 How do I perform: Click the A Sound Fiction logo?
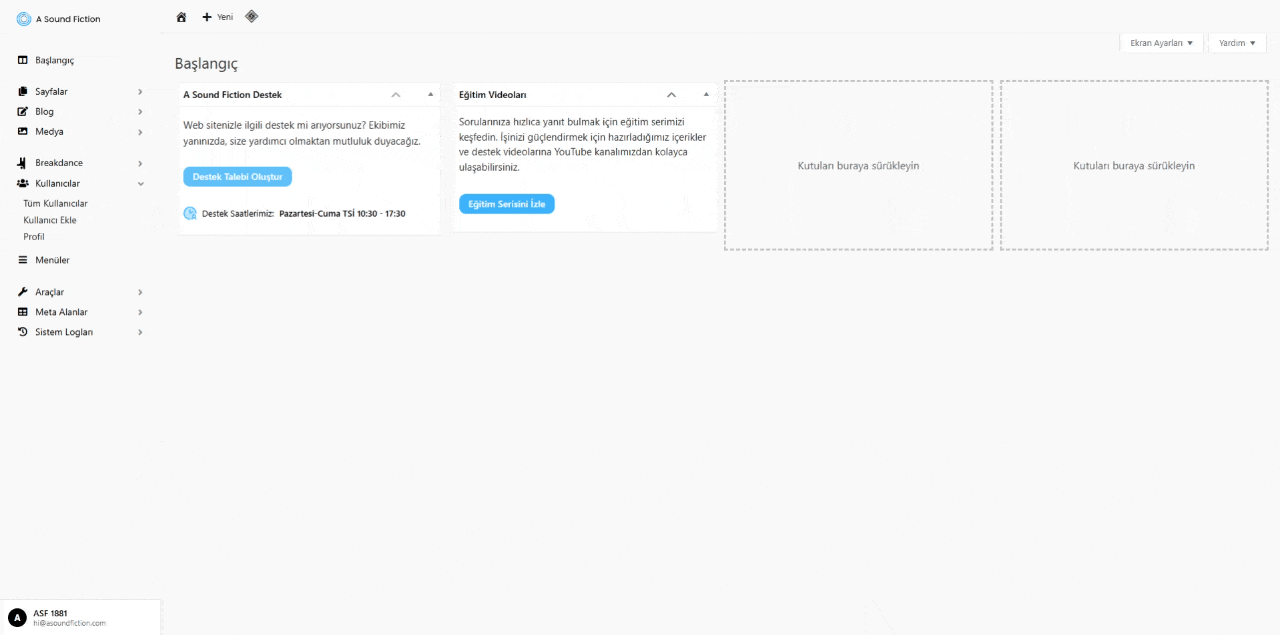(x=24, y=19)
